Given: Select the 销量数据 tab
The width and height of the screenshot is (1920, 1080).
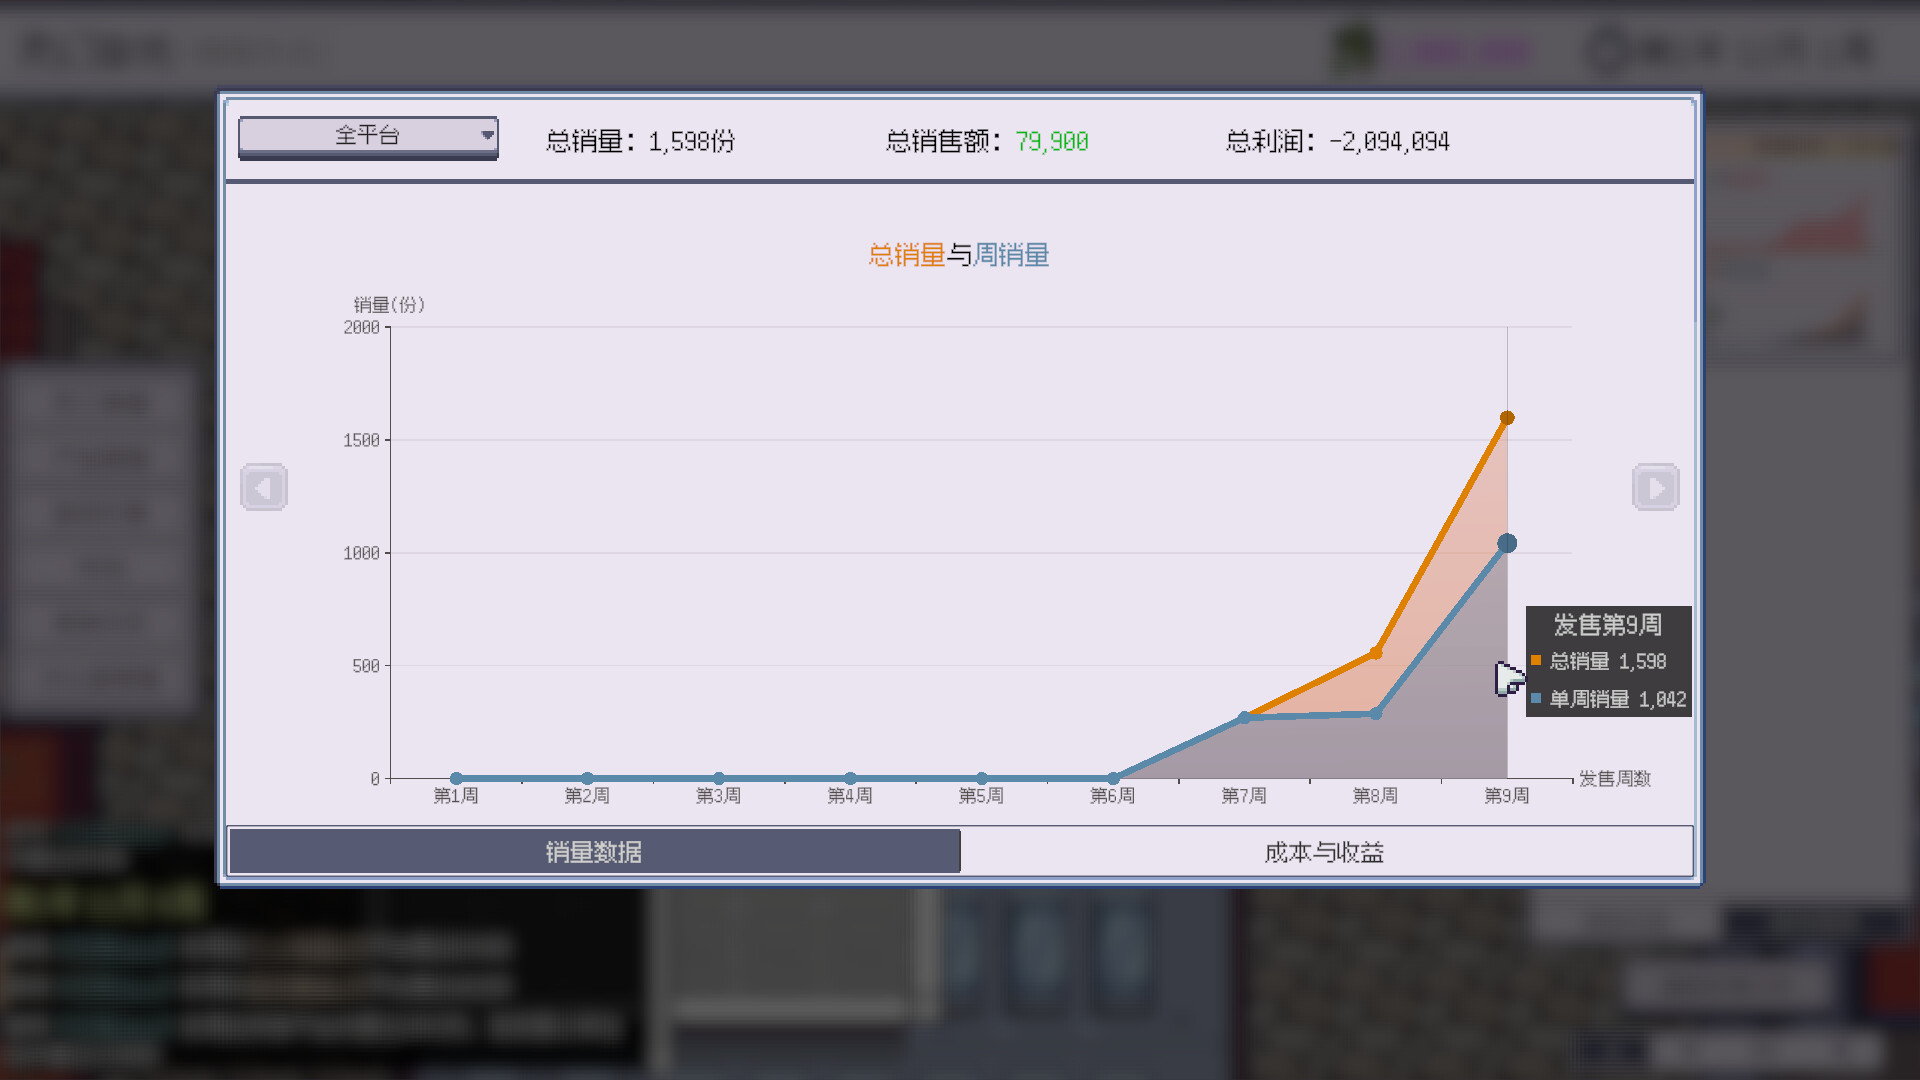Looking at the screenshot, I should tap(593, 851).
